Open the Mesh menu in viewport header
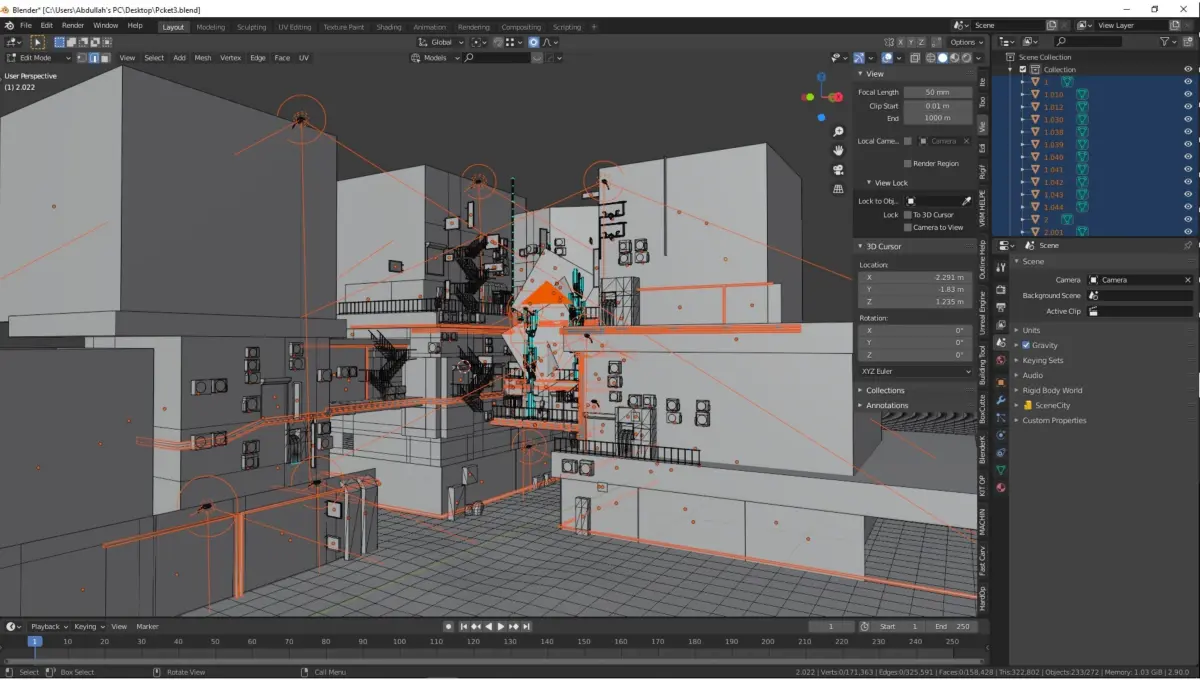 (x=203, y=58)
